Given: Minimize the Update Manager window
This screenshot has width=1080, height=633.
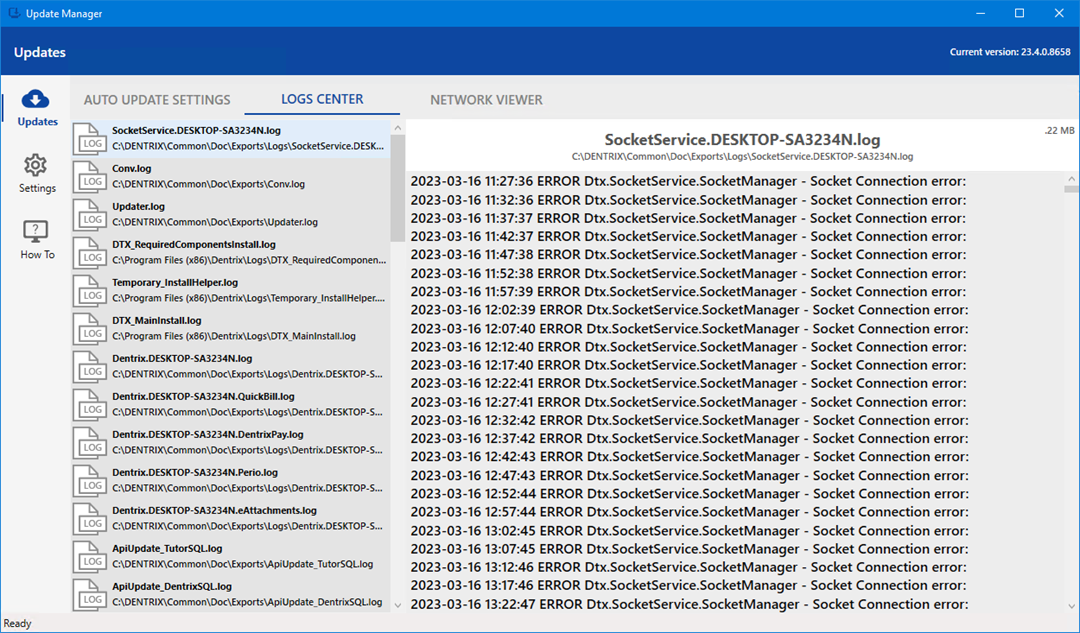Looking at the screenshot, I should pos(980,13).
